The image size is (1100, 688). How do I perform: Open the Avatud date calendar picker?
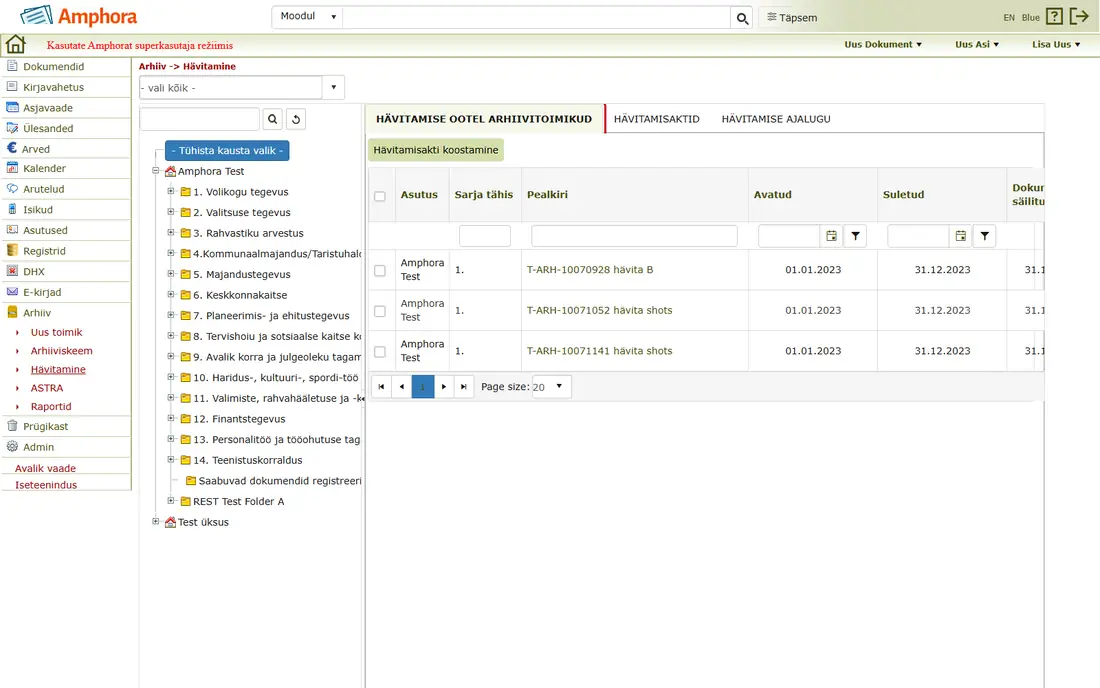tap(831, 236)
